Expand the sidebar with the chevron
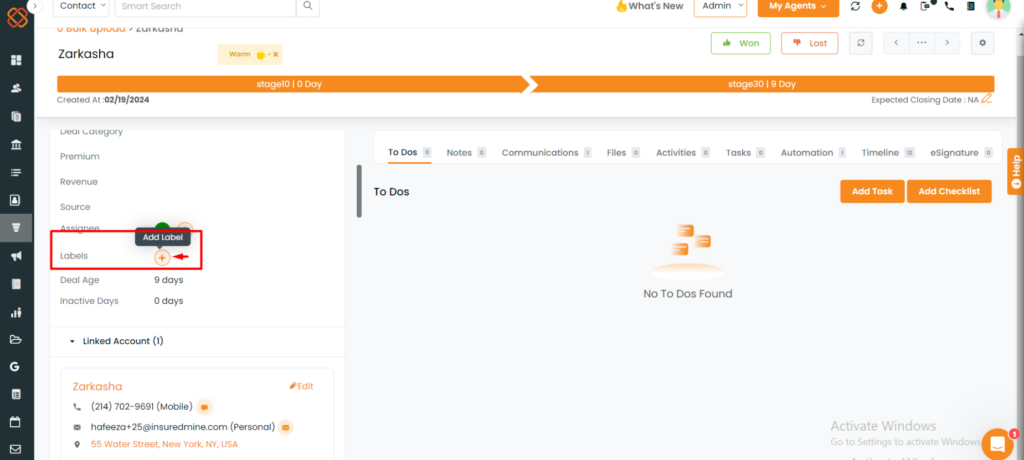Viewport: 1024px width, 460px height. click(x=34, y=6)
